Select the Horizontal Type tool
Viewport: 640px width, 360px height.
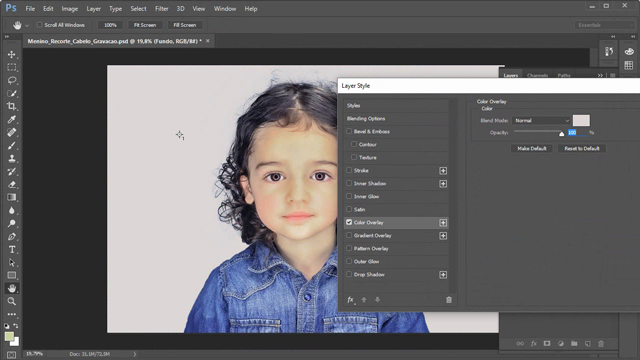tap(11, 249)
